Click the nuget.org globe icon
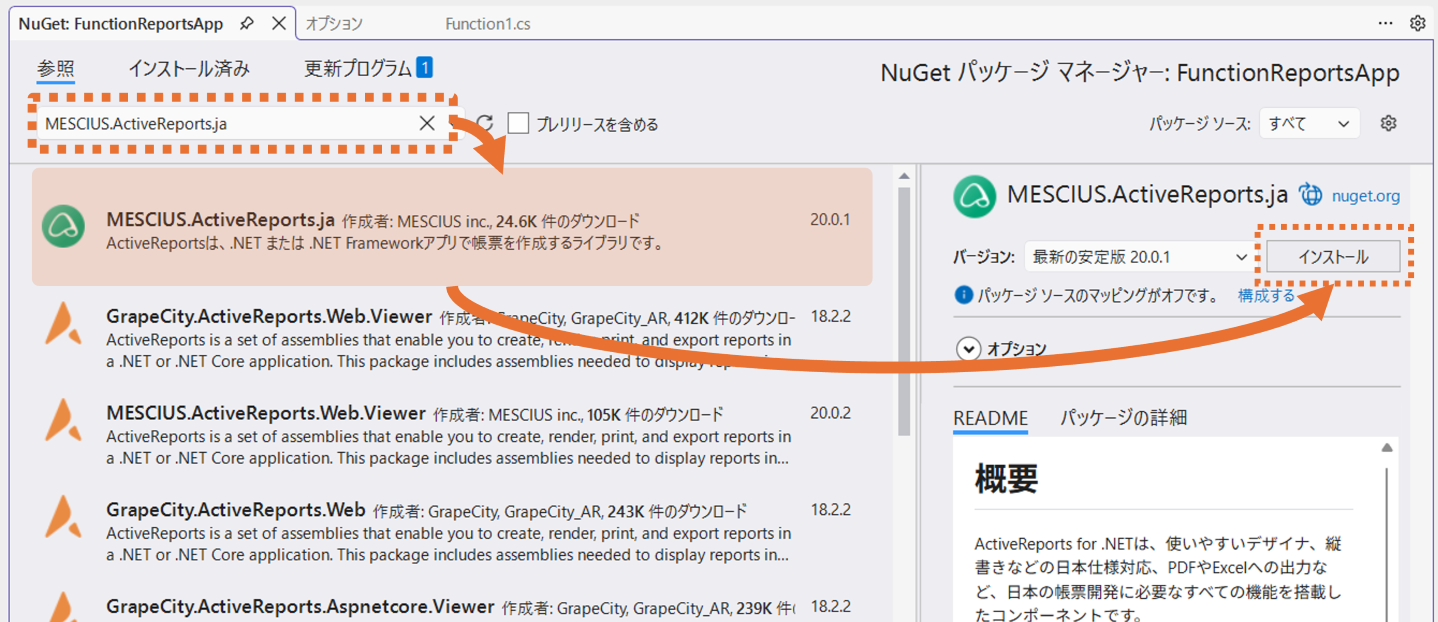 coord(1310,196)
